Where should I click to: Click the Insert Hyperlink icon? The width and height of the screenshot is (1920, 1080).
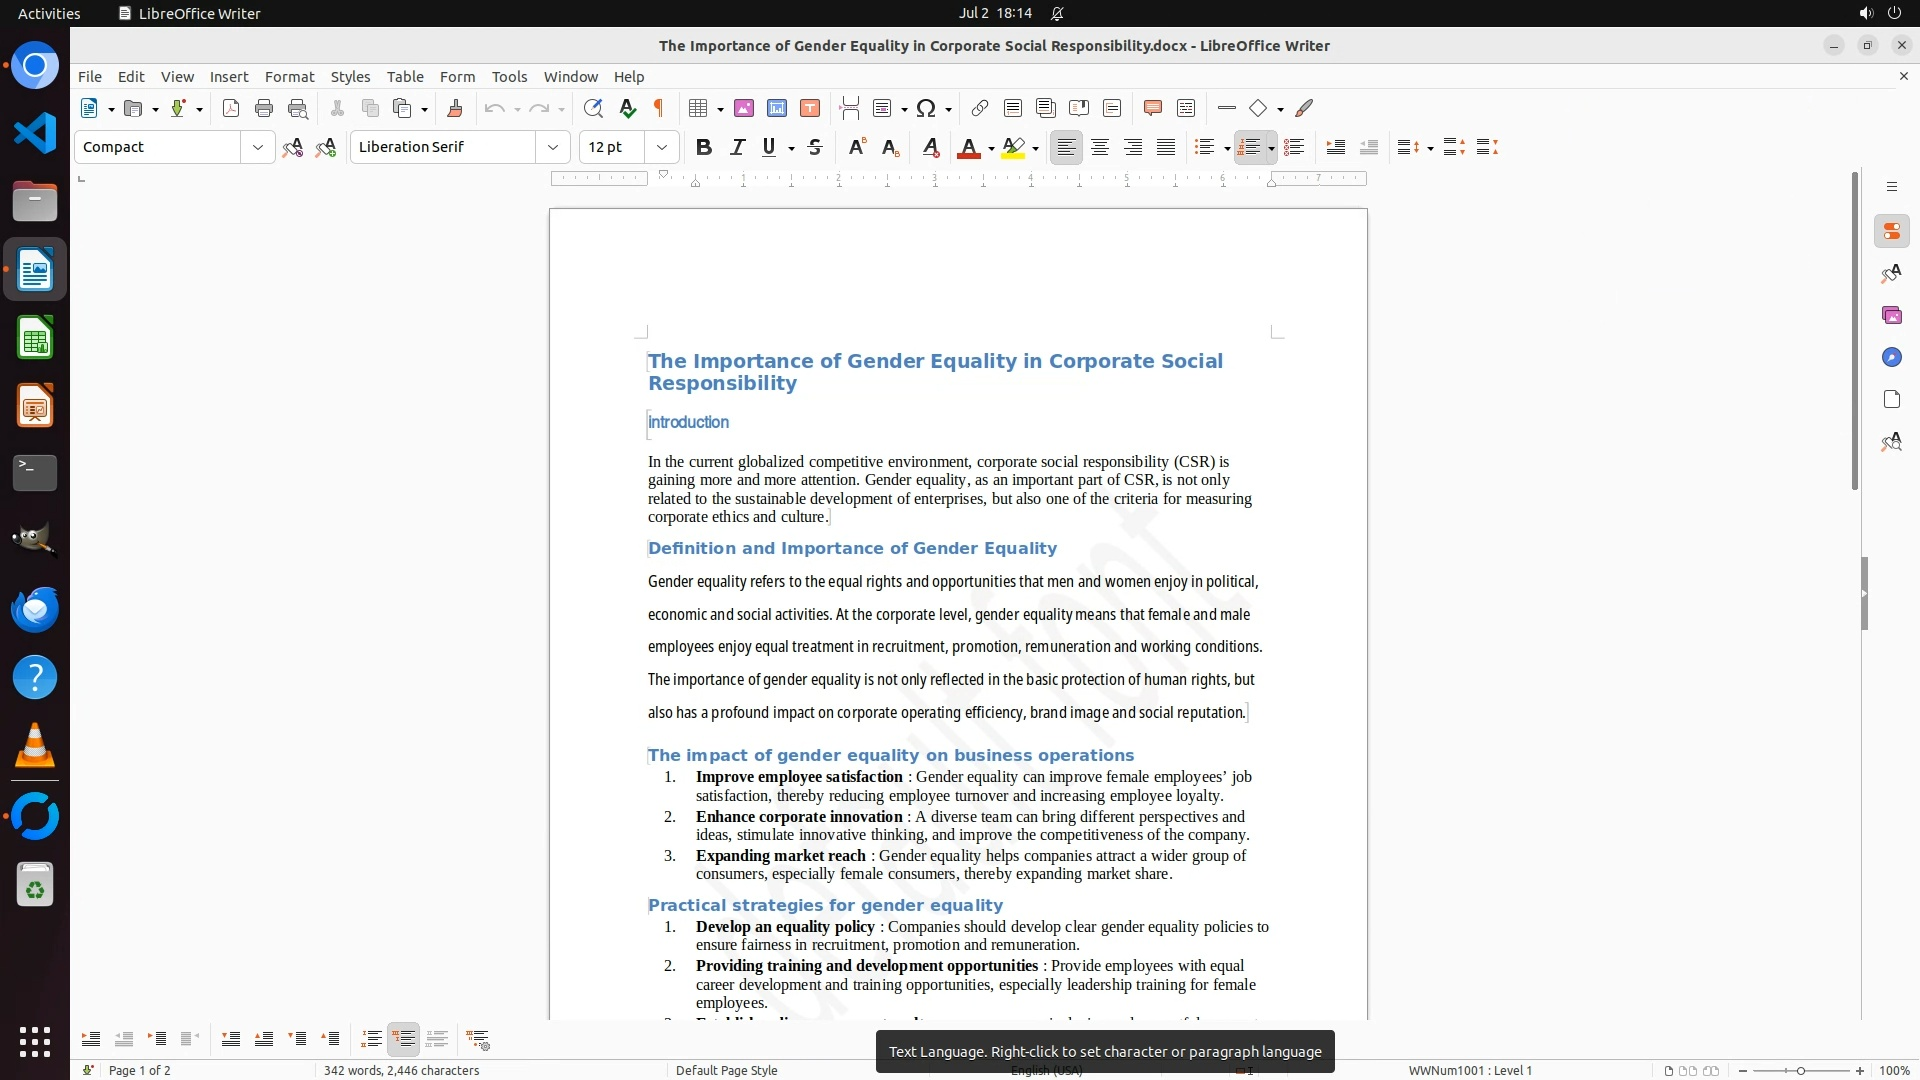coord(980,109)
